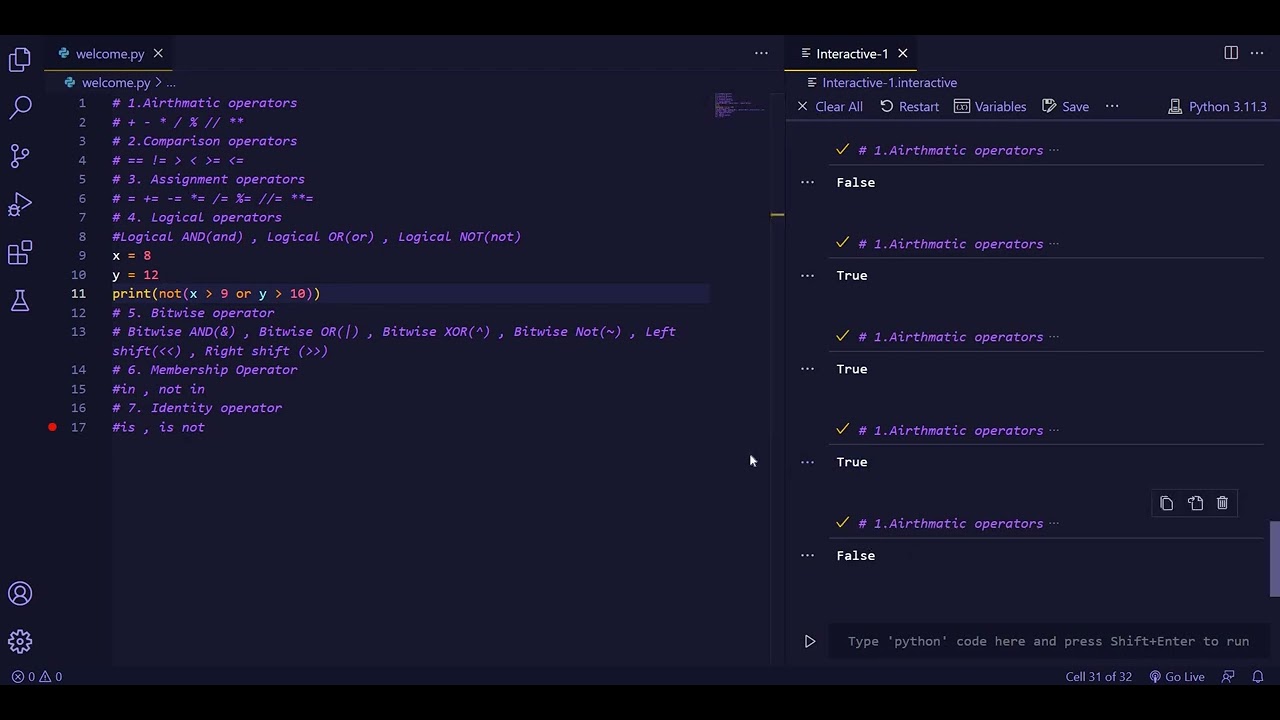Focus the python code input box
Image resolution: width=1280 pixels, height=720 pixels.
[x=1048, y=642]
